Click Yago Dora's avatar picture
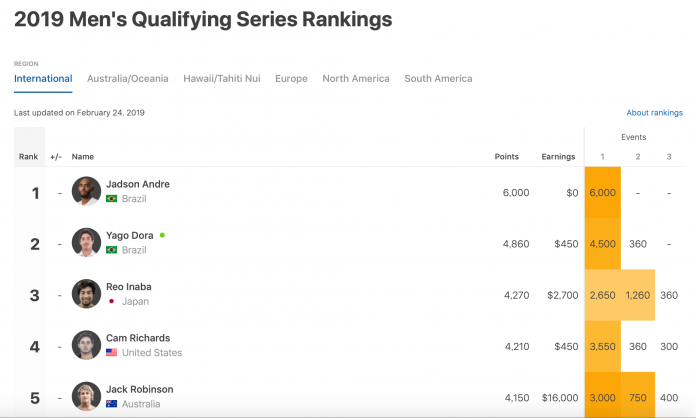The image size is (696, 418). pos(86,243)
